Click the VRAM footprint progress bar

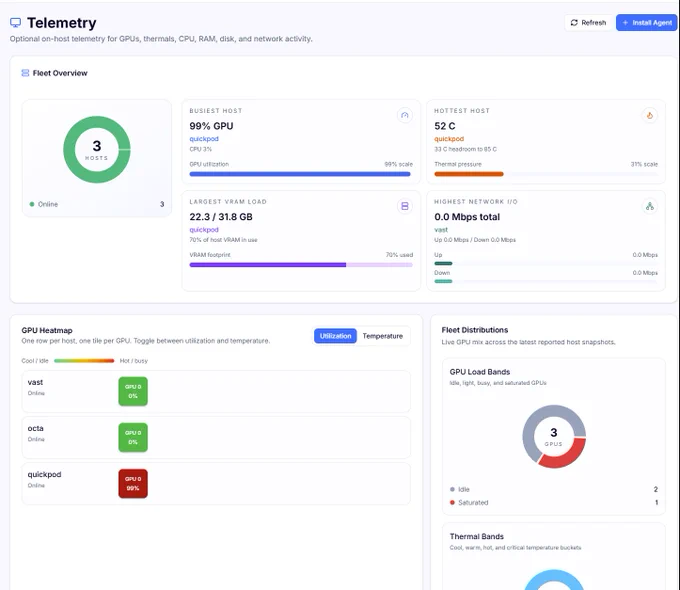click(301, 265)
